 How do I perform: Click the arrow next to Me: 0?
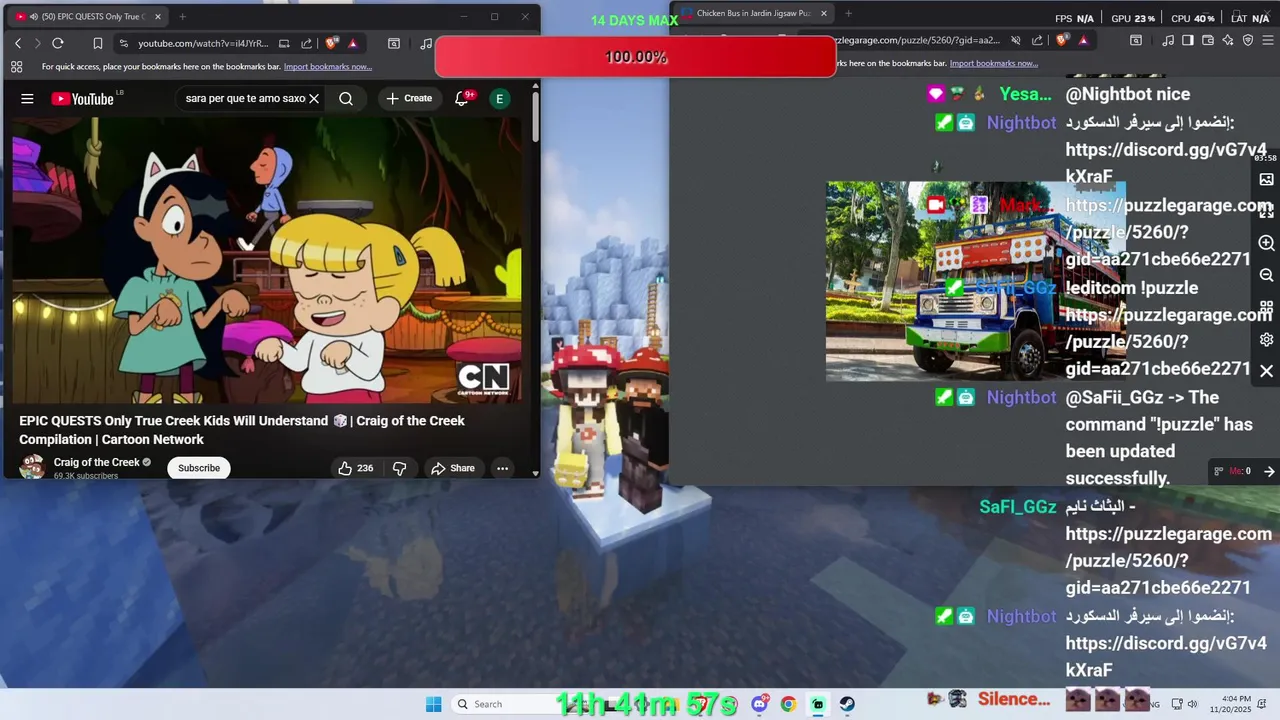1268,471
